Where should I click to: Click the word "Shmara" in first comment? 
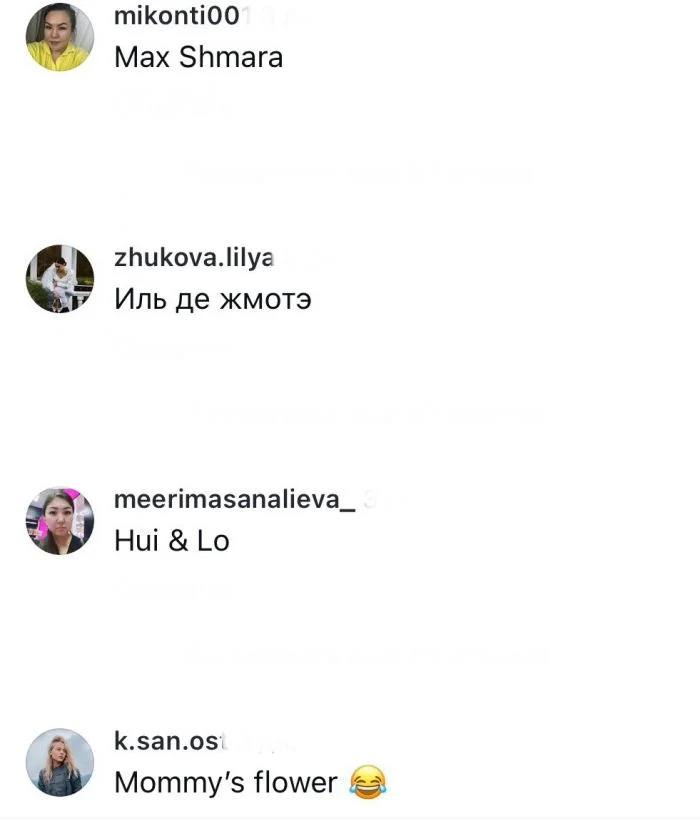pyautogui.click(x=231, y=57)
